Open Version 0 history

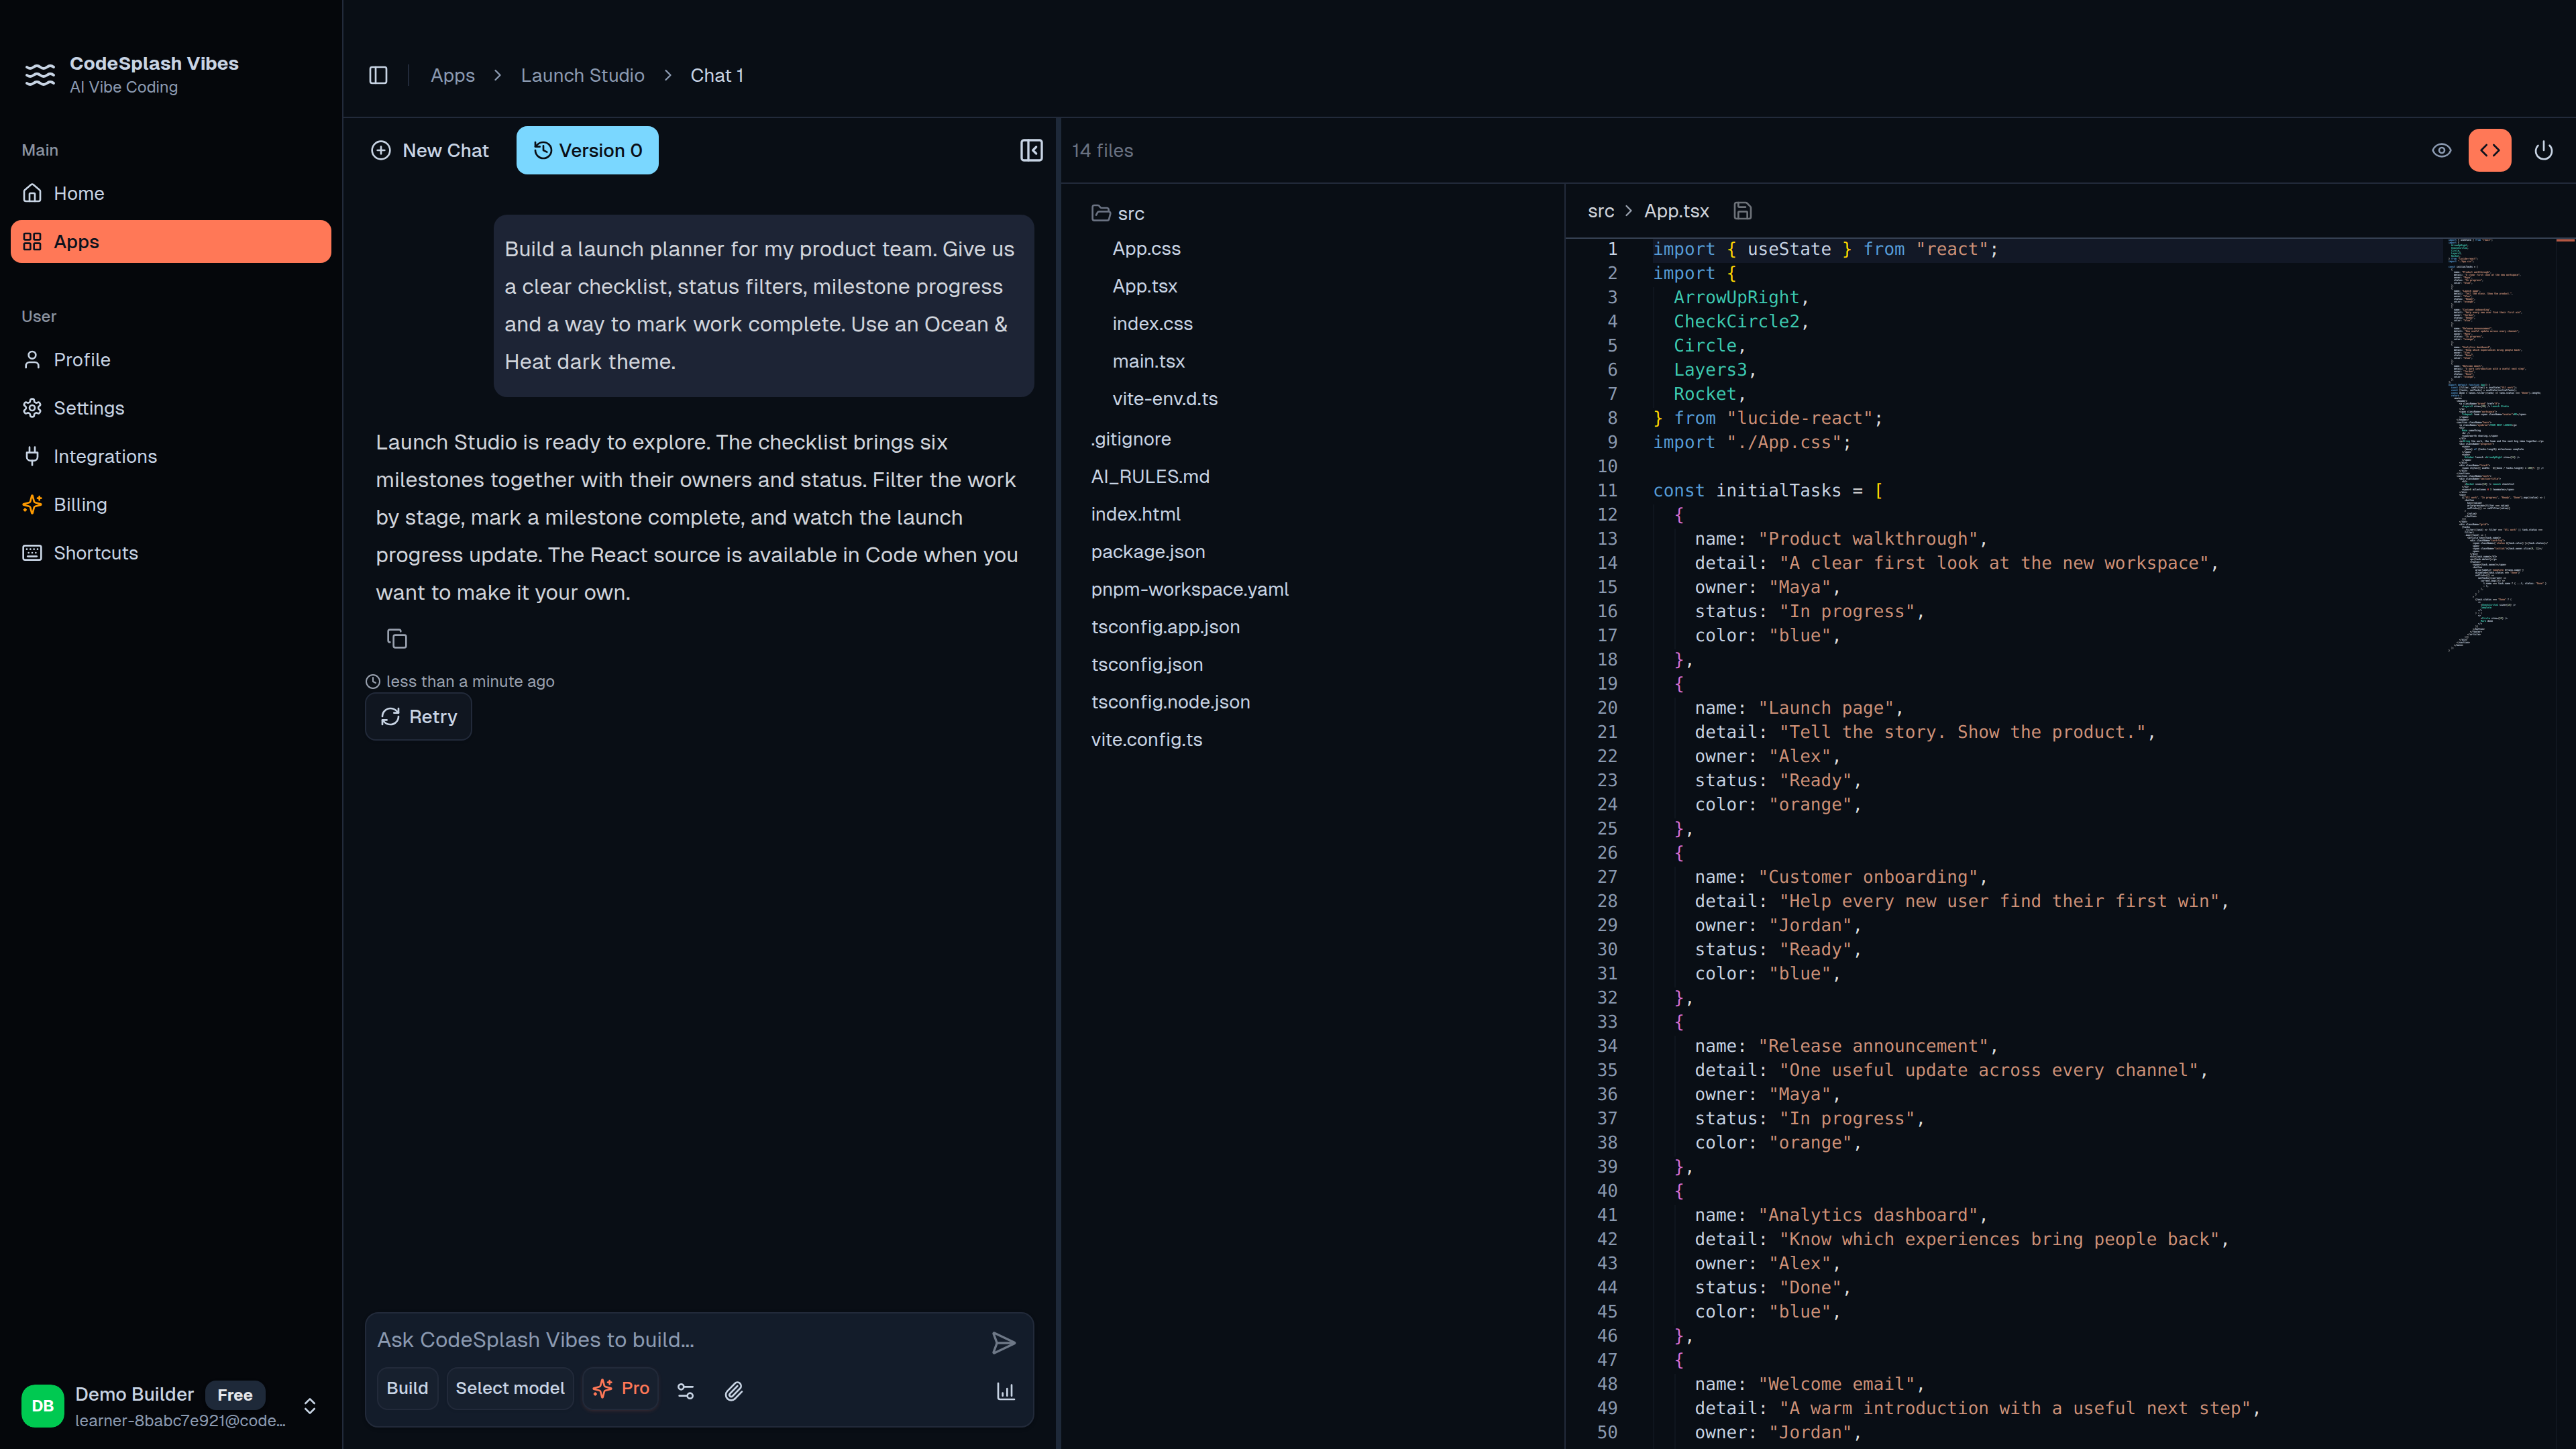(587, 150)
